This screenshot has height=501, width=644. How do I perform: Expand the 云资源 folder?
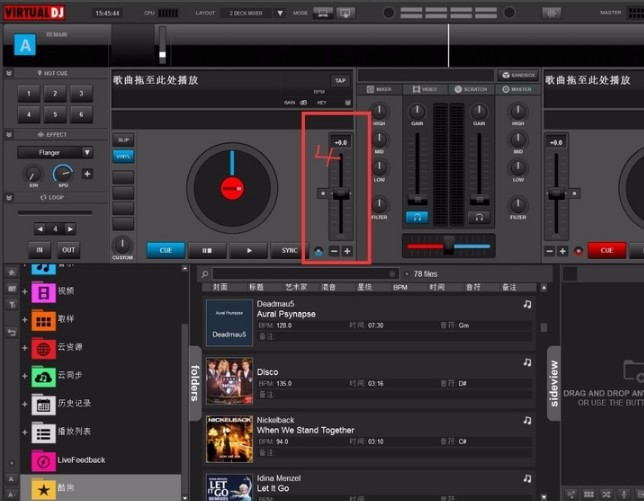[25, 348]
